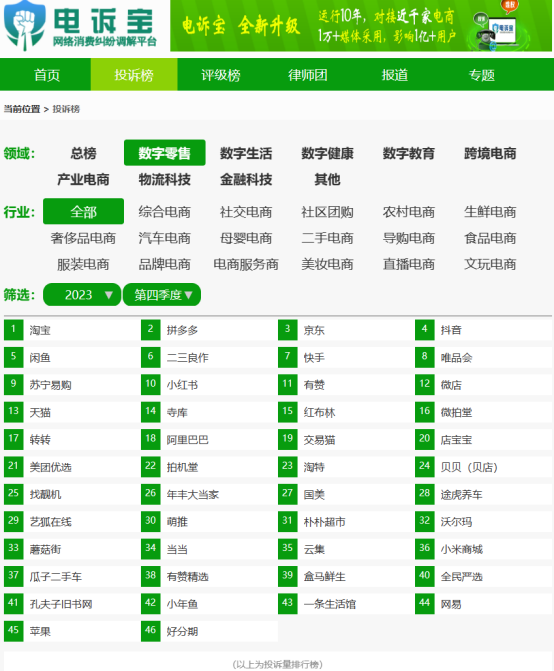Filter by 二手电商 industry
This screenshot has width=554, height=671.
coord(327,238)
